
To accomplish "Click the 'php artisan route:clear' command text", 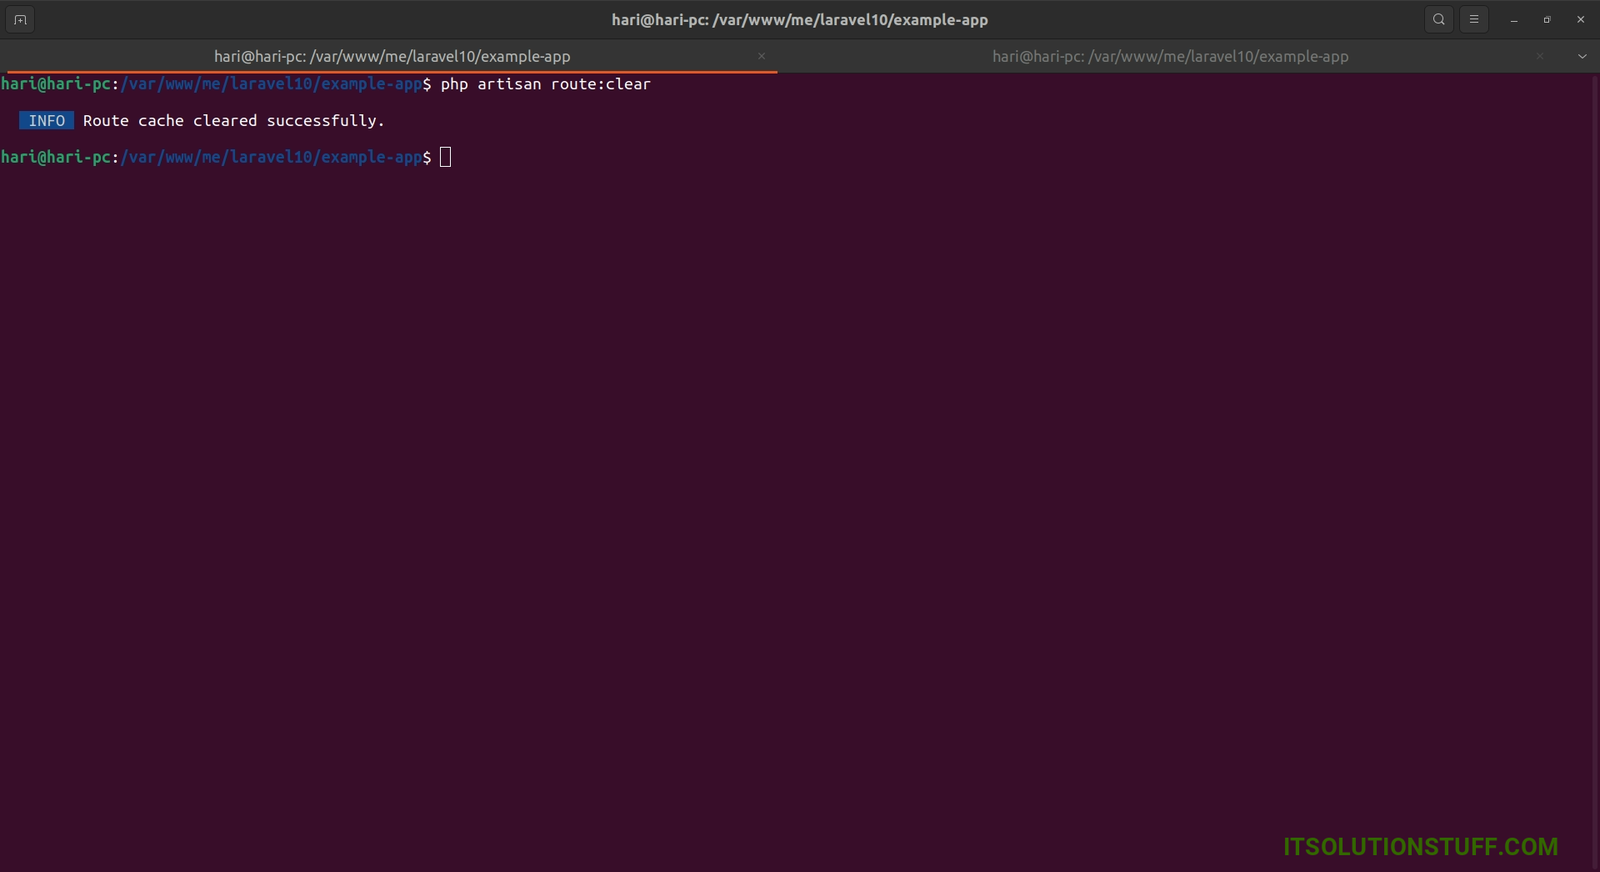I will tap(545, 84).
